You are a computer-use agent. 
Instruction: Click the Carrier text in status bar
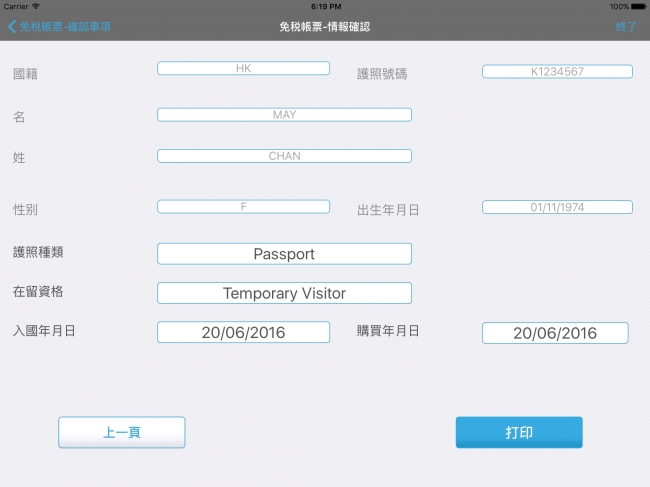16,7
